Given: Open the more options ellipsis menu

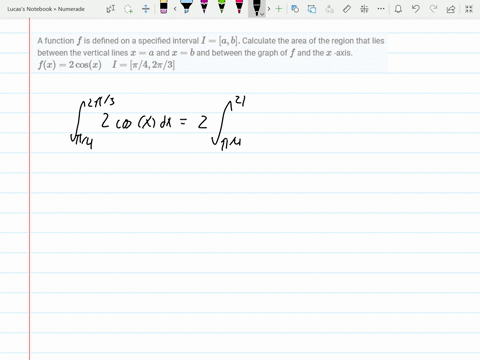Looking at the screenshot, I should [x=381, y=9].
